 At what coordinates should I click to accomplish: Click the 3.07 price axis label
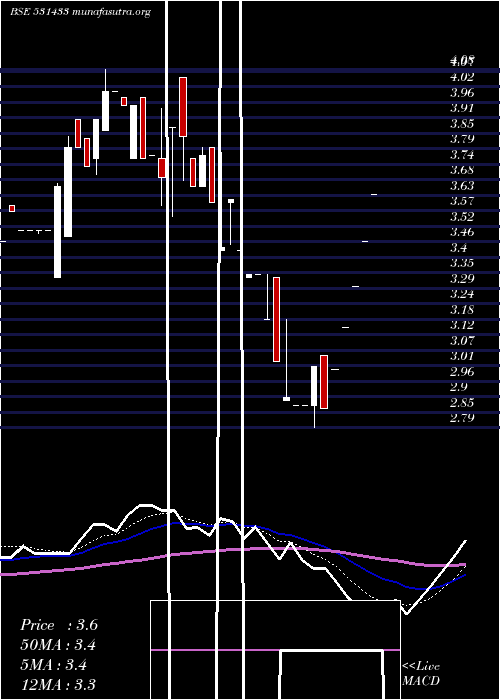pyautogui.click(x=462, y=340)
